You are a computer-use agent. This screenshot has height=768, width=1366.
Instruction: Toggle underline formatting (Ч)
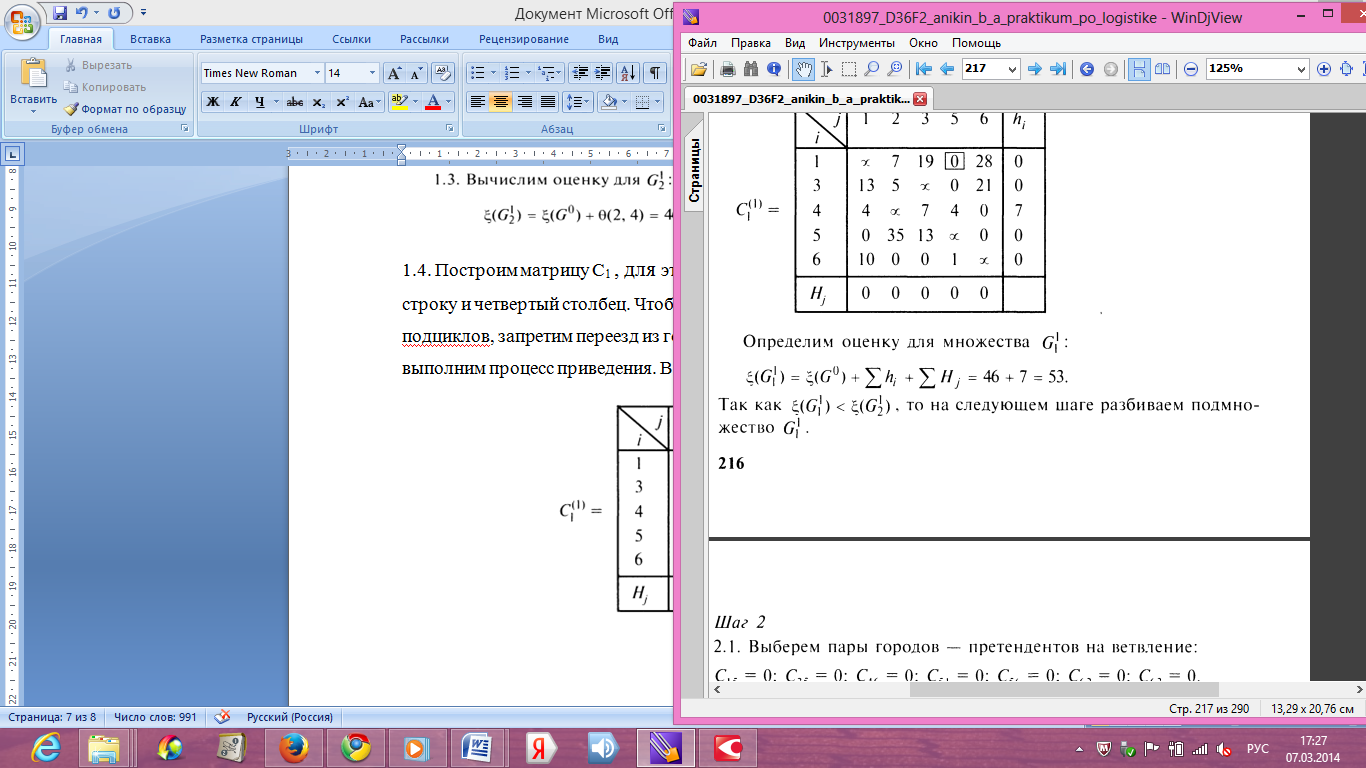[x=259, y=102]
